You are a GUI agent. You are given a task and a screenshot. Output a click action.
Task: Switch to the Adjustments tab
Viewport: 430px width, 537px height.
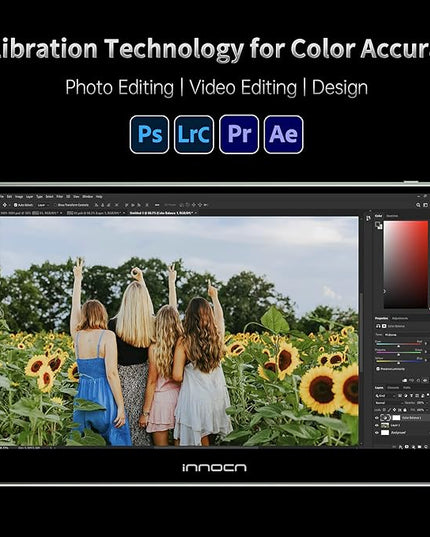click(400, 318)
